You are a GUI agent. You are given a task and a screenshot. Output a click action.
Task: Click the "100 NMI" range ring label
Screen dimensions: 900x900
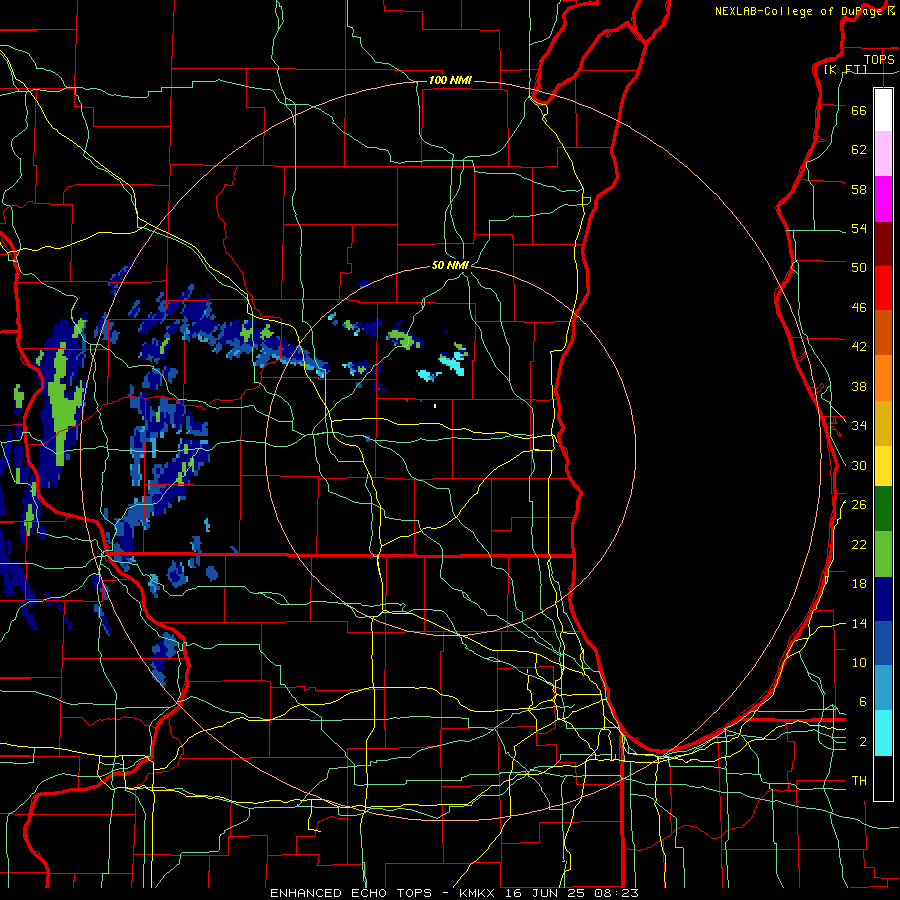450,80
